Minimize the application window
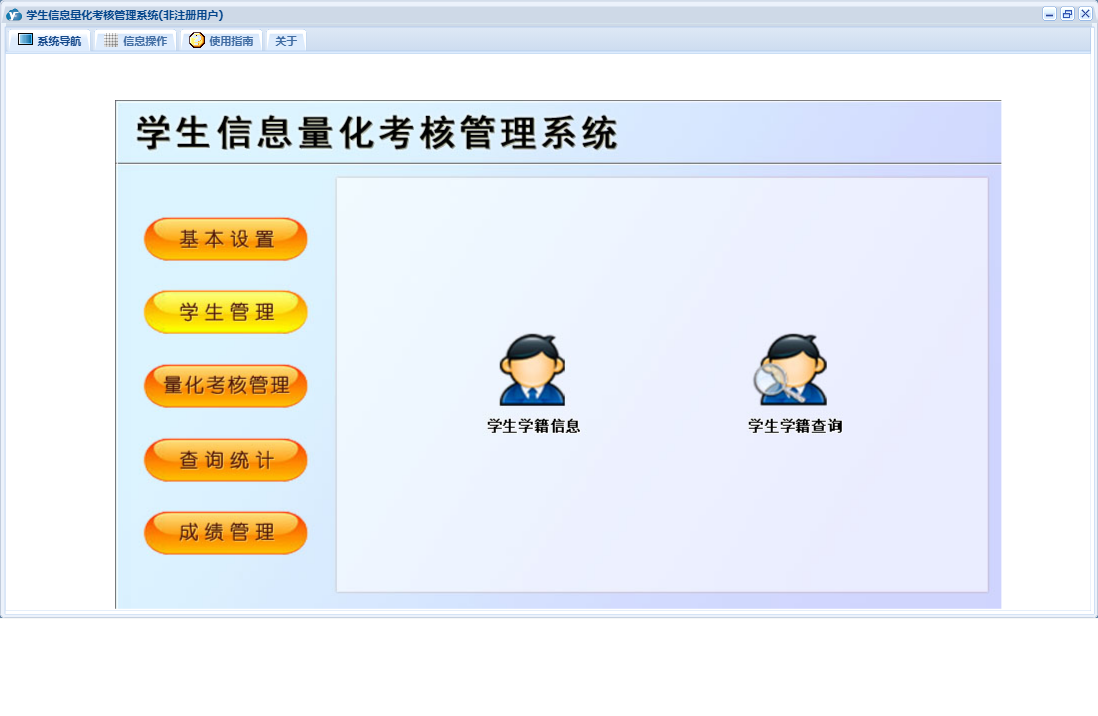 (1049, 14)
